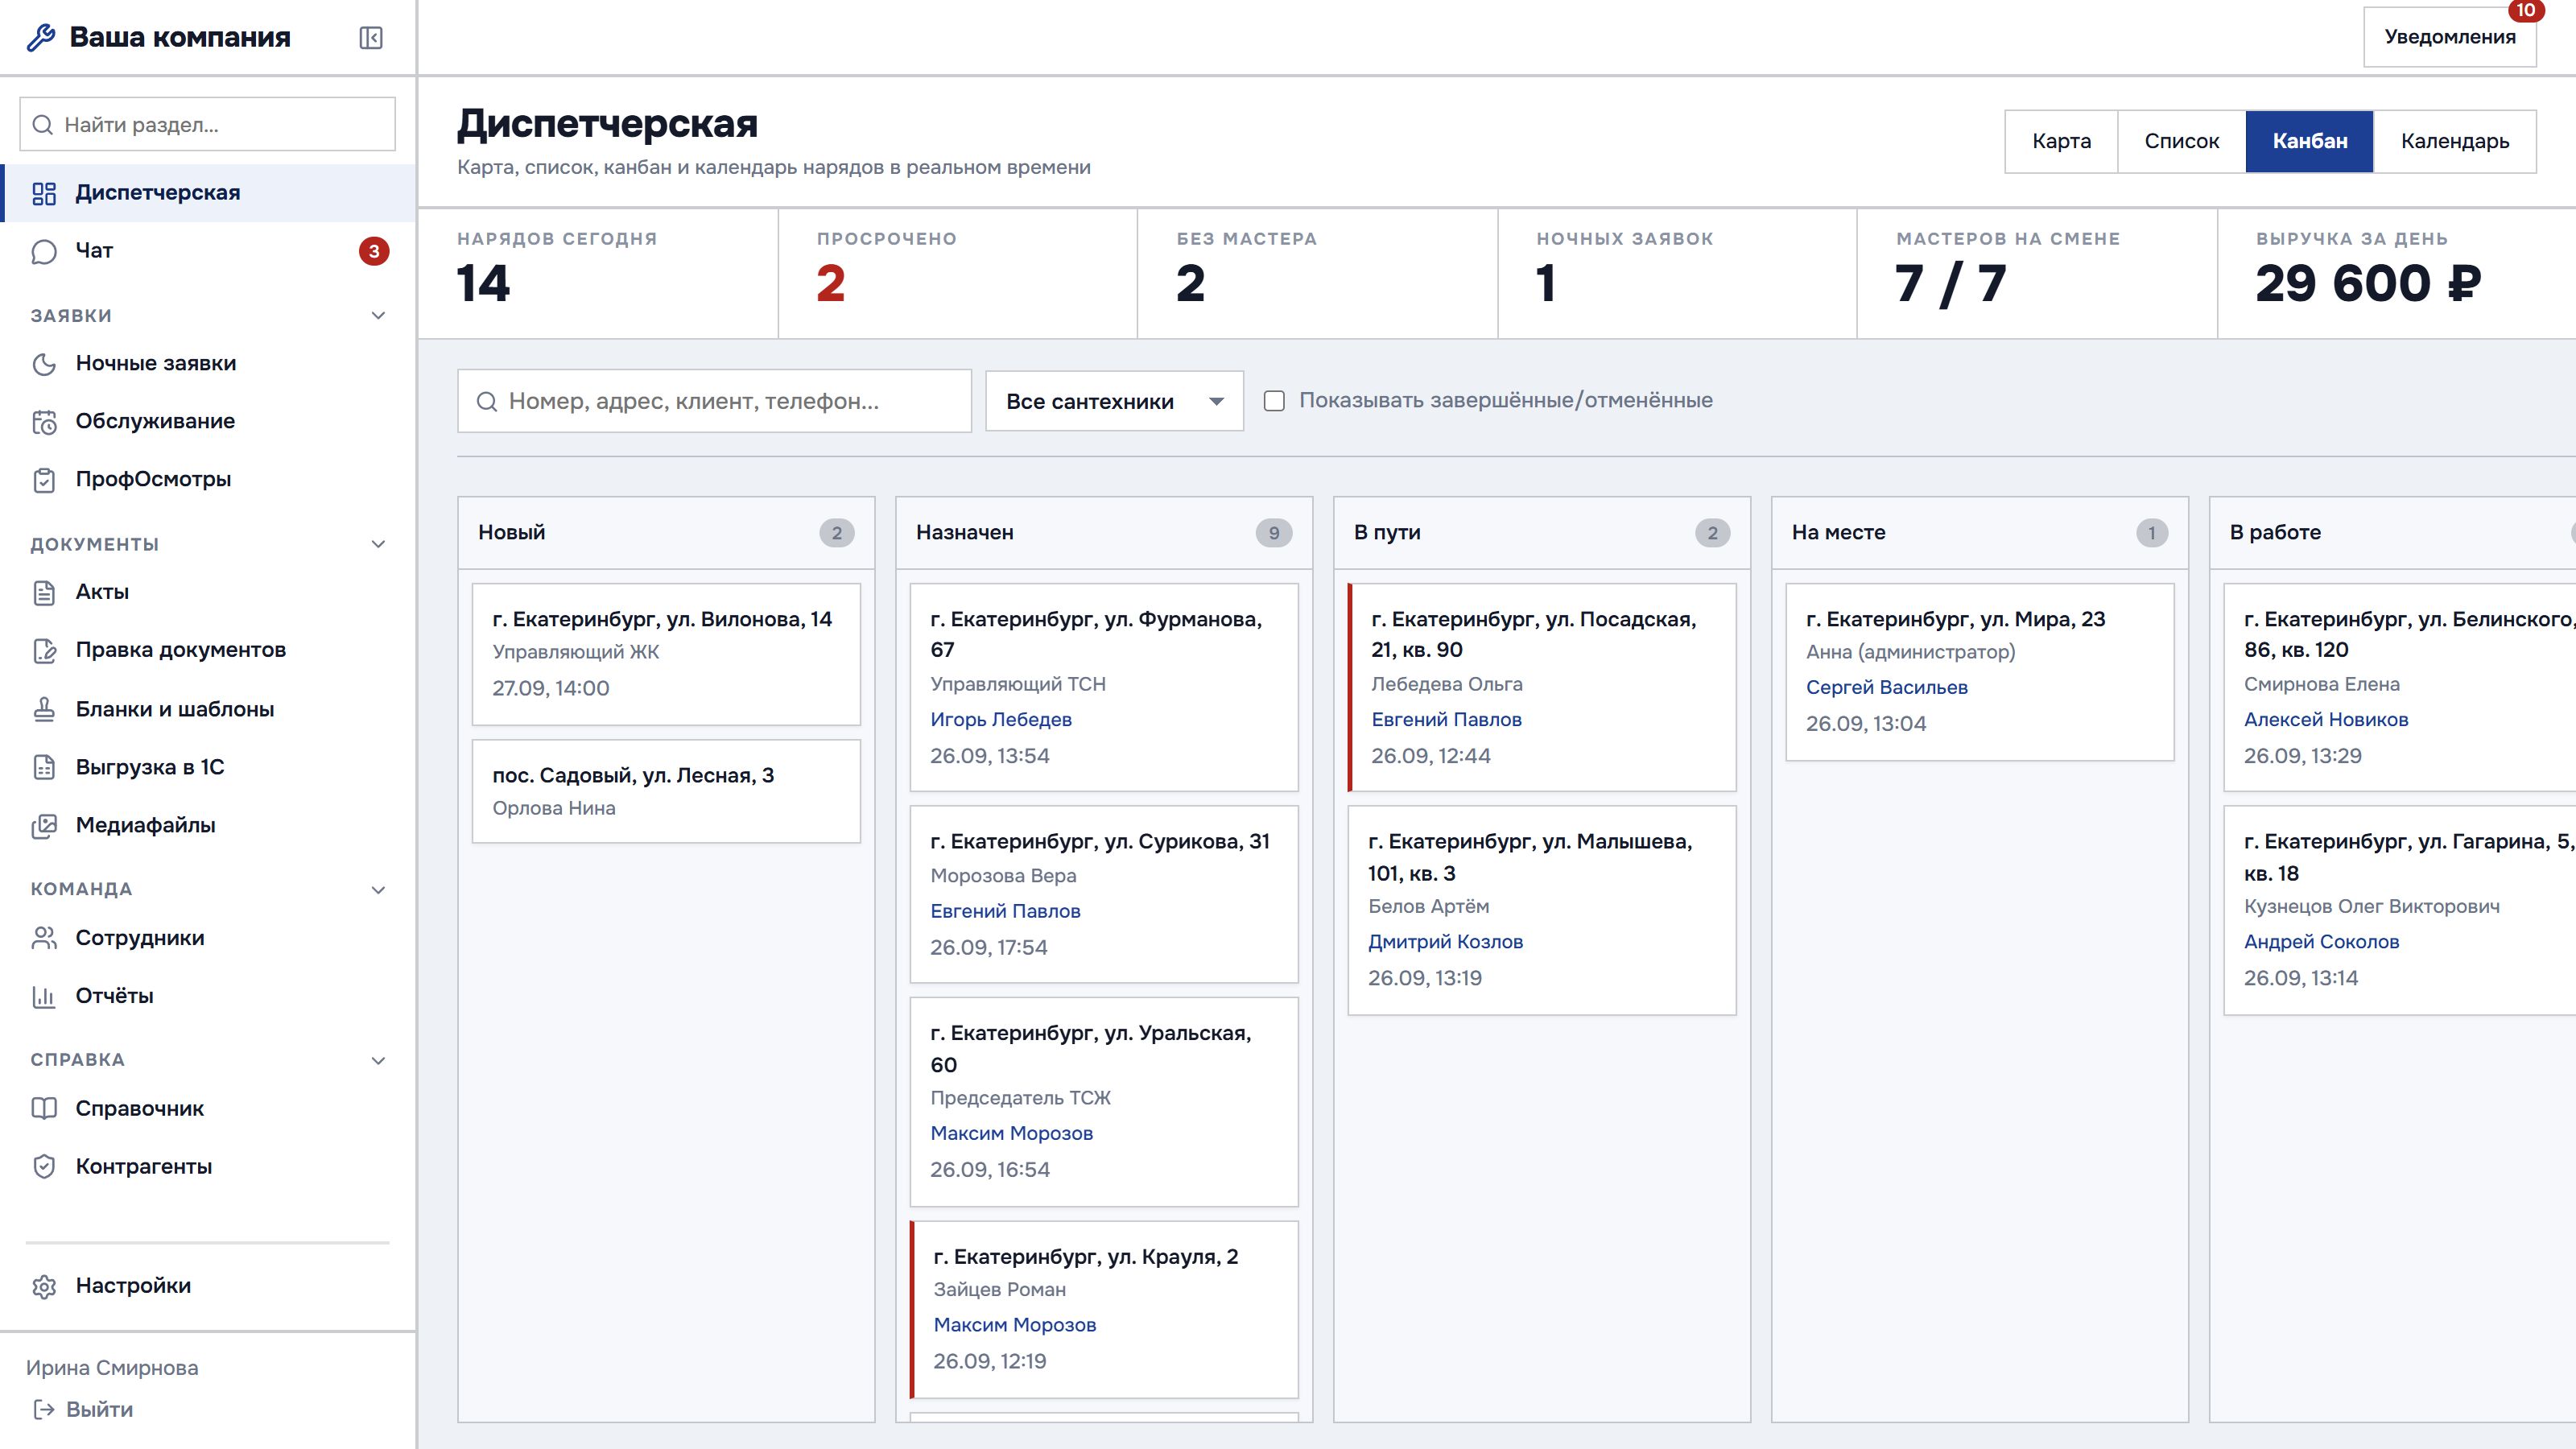Open the ул. Крауля, 2 order card
Image resolution: width=2576 pixels, height=1449 pixels.
(x=1104, y=1309)
